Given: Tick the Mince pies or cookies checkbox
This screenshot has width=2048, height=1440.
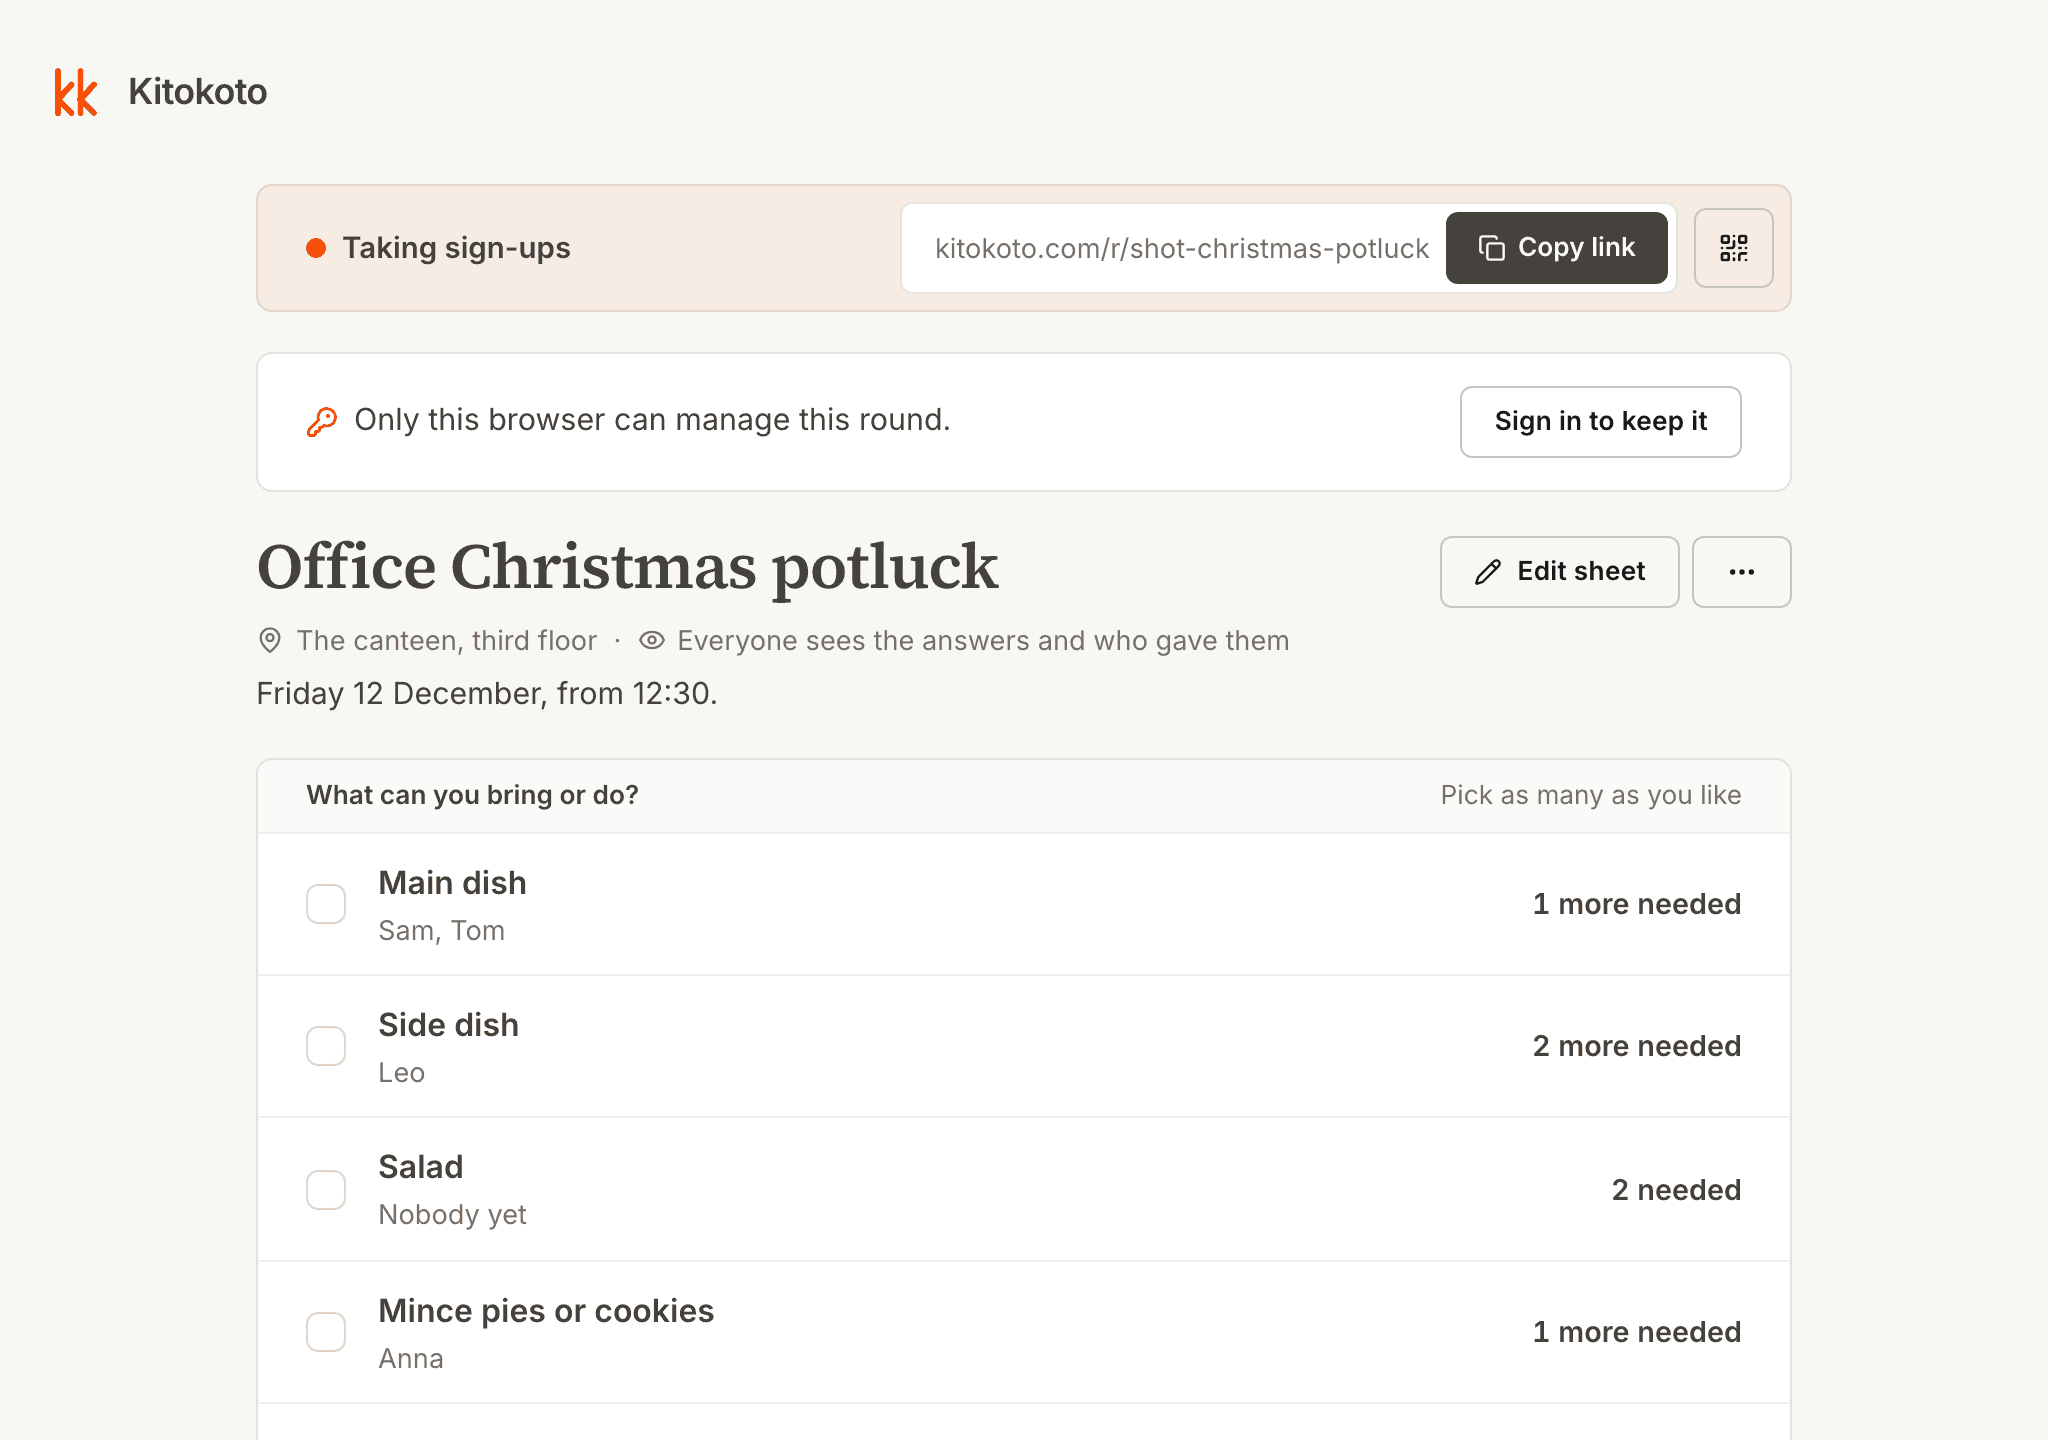Looking at the screenshot, I should (326, 1332).
